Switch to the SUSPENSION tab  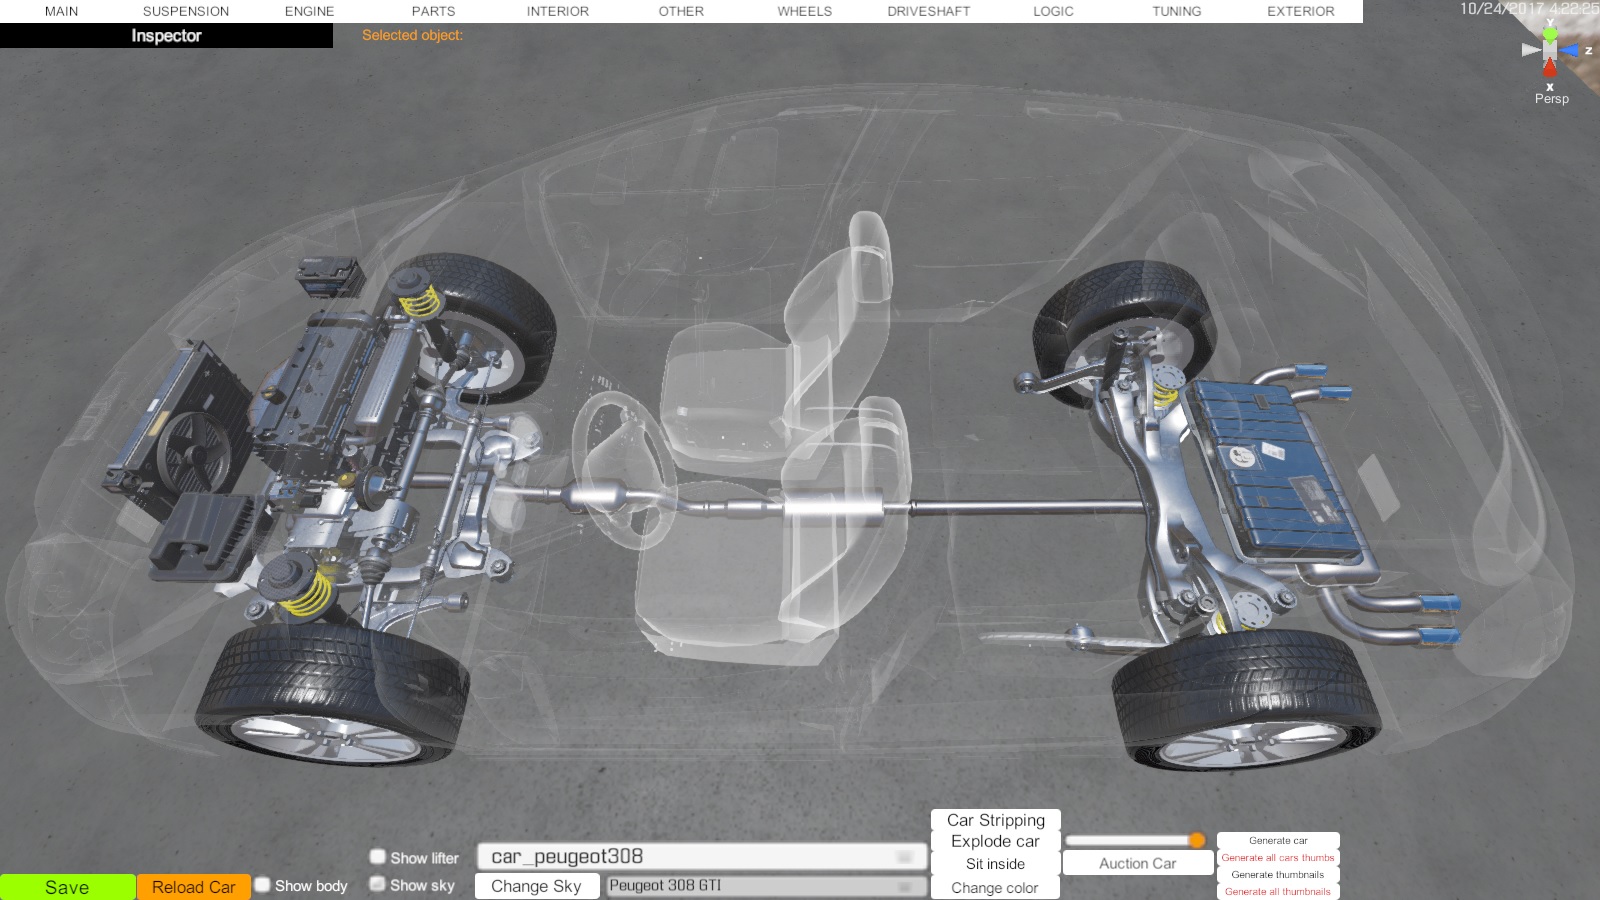coord(186,11)
